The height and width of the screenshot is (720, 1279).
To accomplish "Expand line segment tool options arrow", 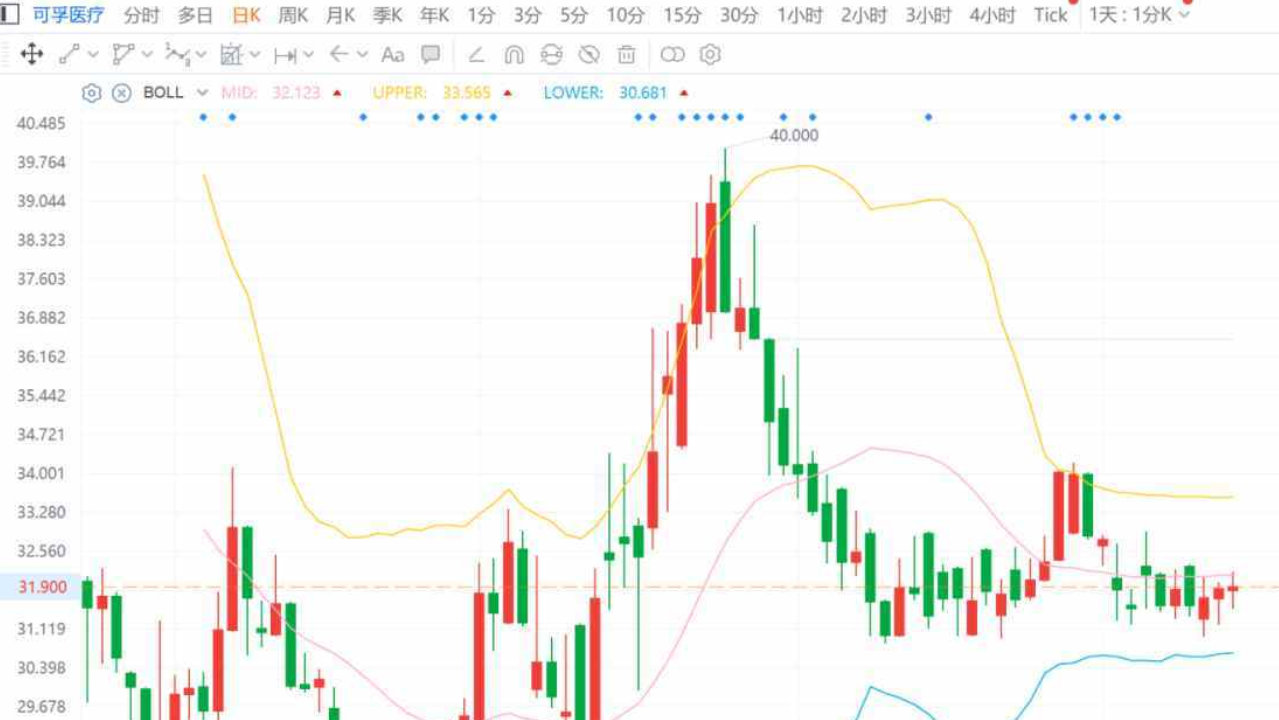I will (x=94, y=55).
